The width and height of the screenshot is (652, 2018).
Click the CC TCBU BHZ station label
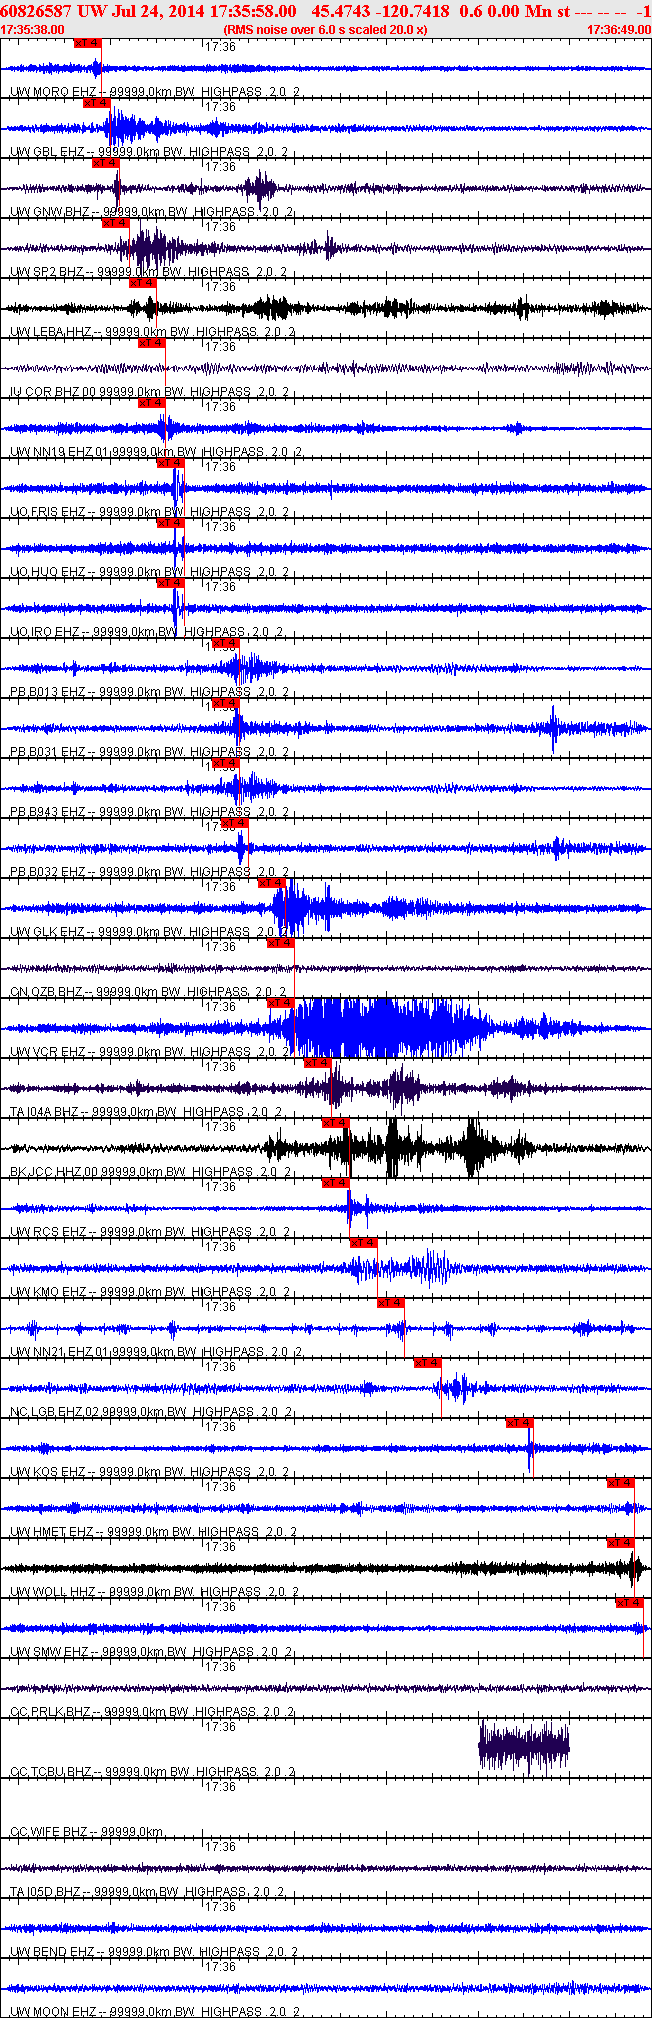pyautogui.click(x=51, y=1772)
